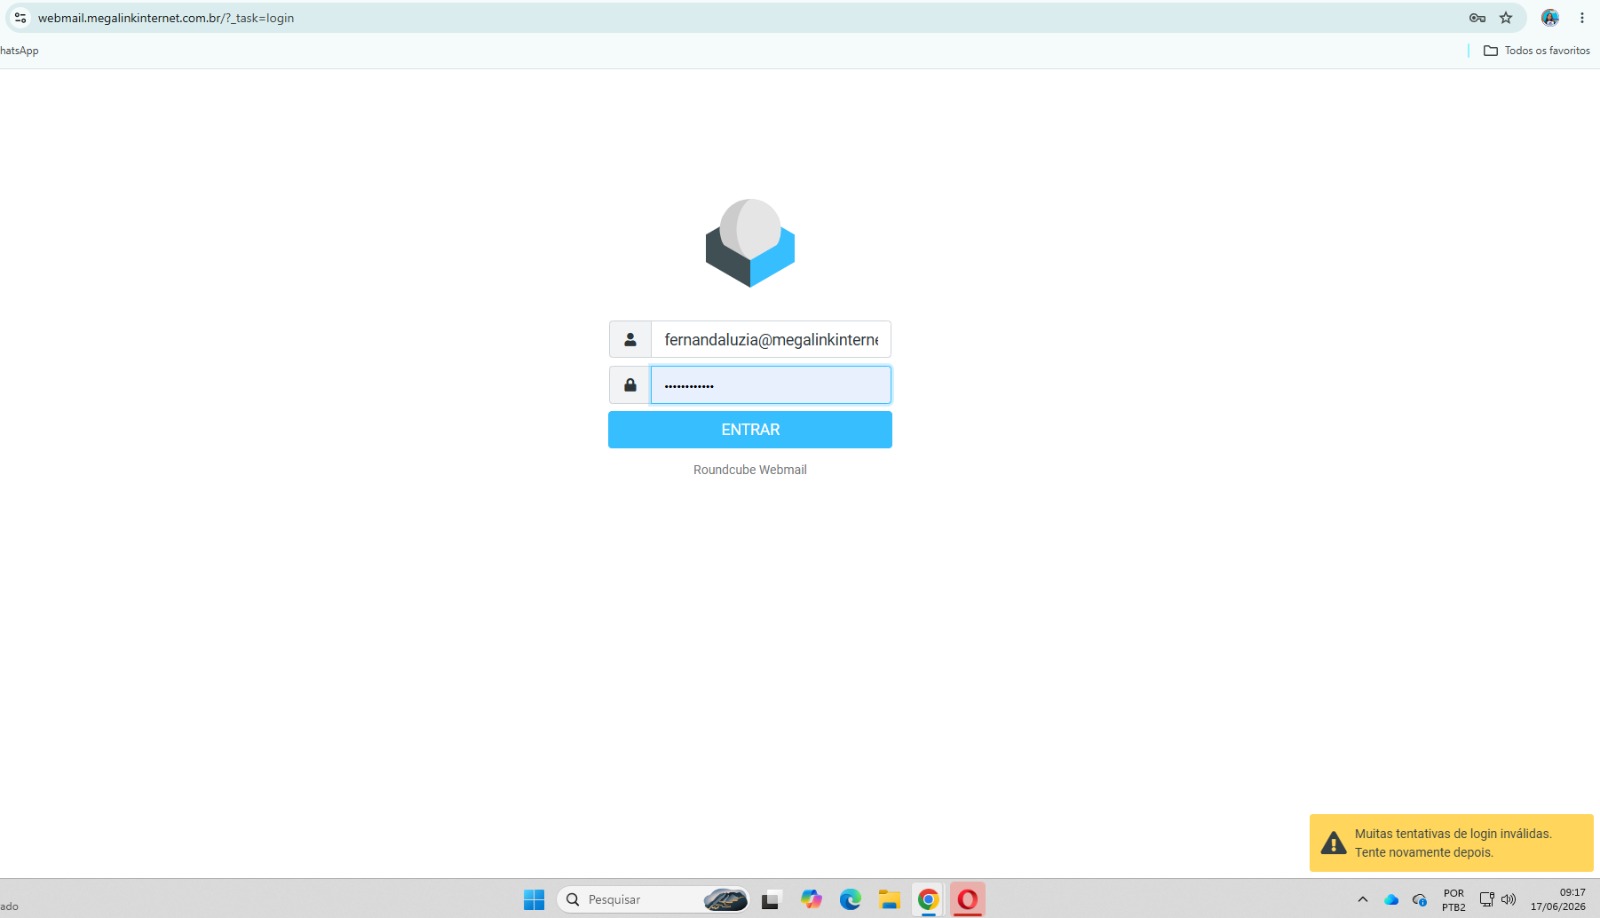Open the Todos os favoritos bookmarks folder
The width and height of the screenshot is (1600, 918).
click(x=1537, y=51)
